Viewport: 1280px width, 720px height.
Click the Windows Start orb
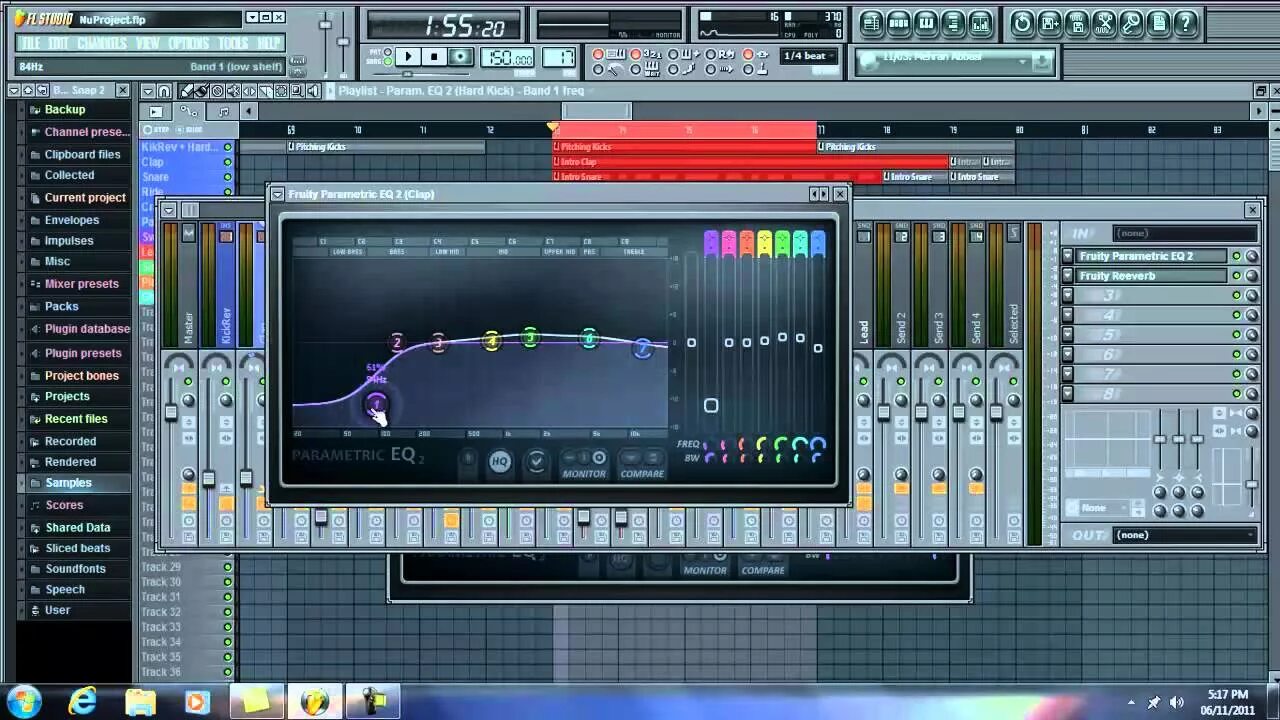coord(23,701)
